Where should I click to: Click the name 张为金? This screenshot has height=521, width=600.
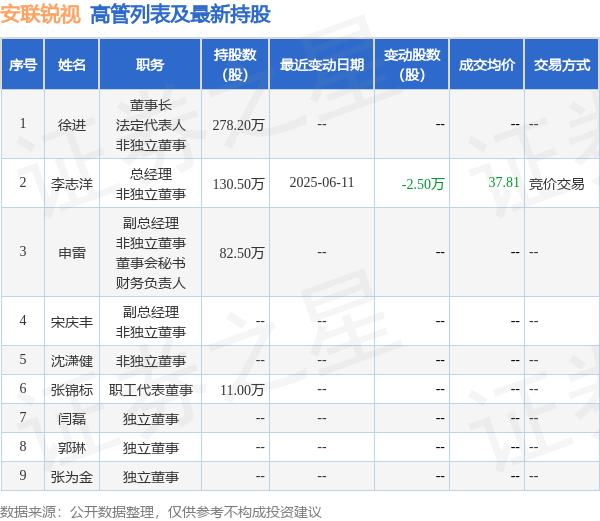(72, 477)
